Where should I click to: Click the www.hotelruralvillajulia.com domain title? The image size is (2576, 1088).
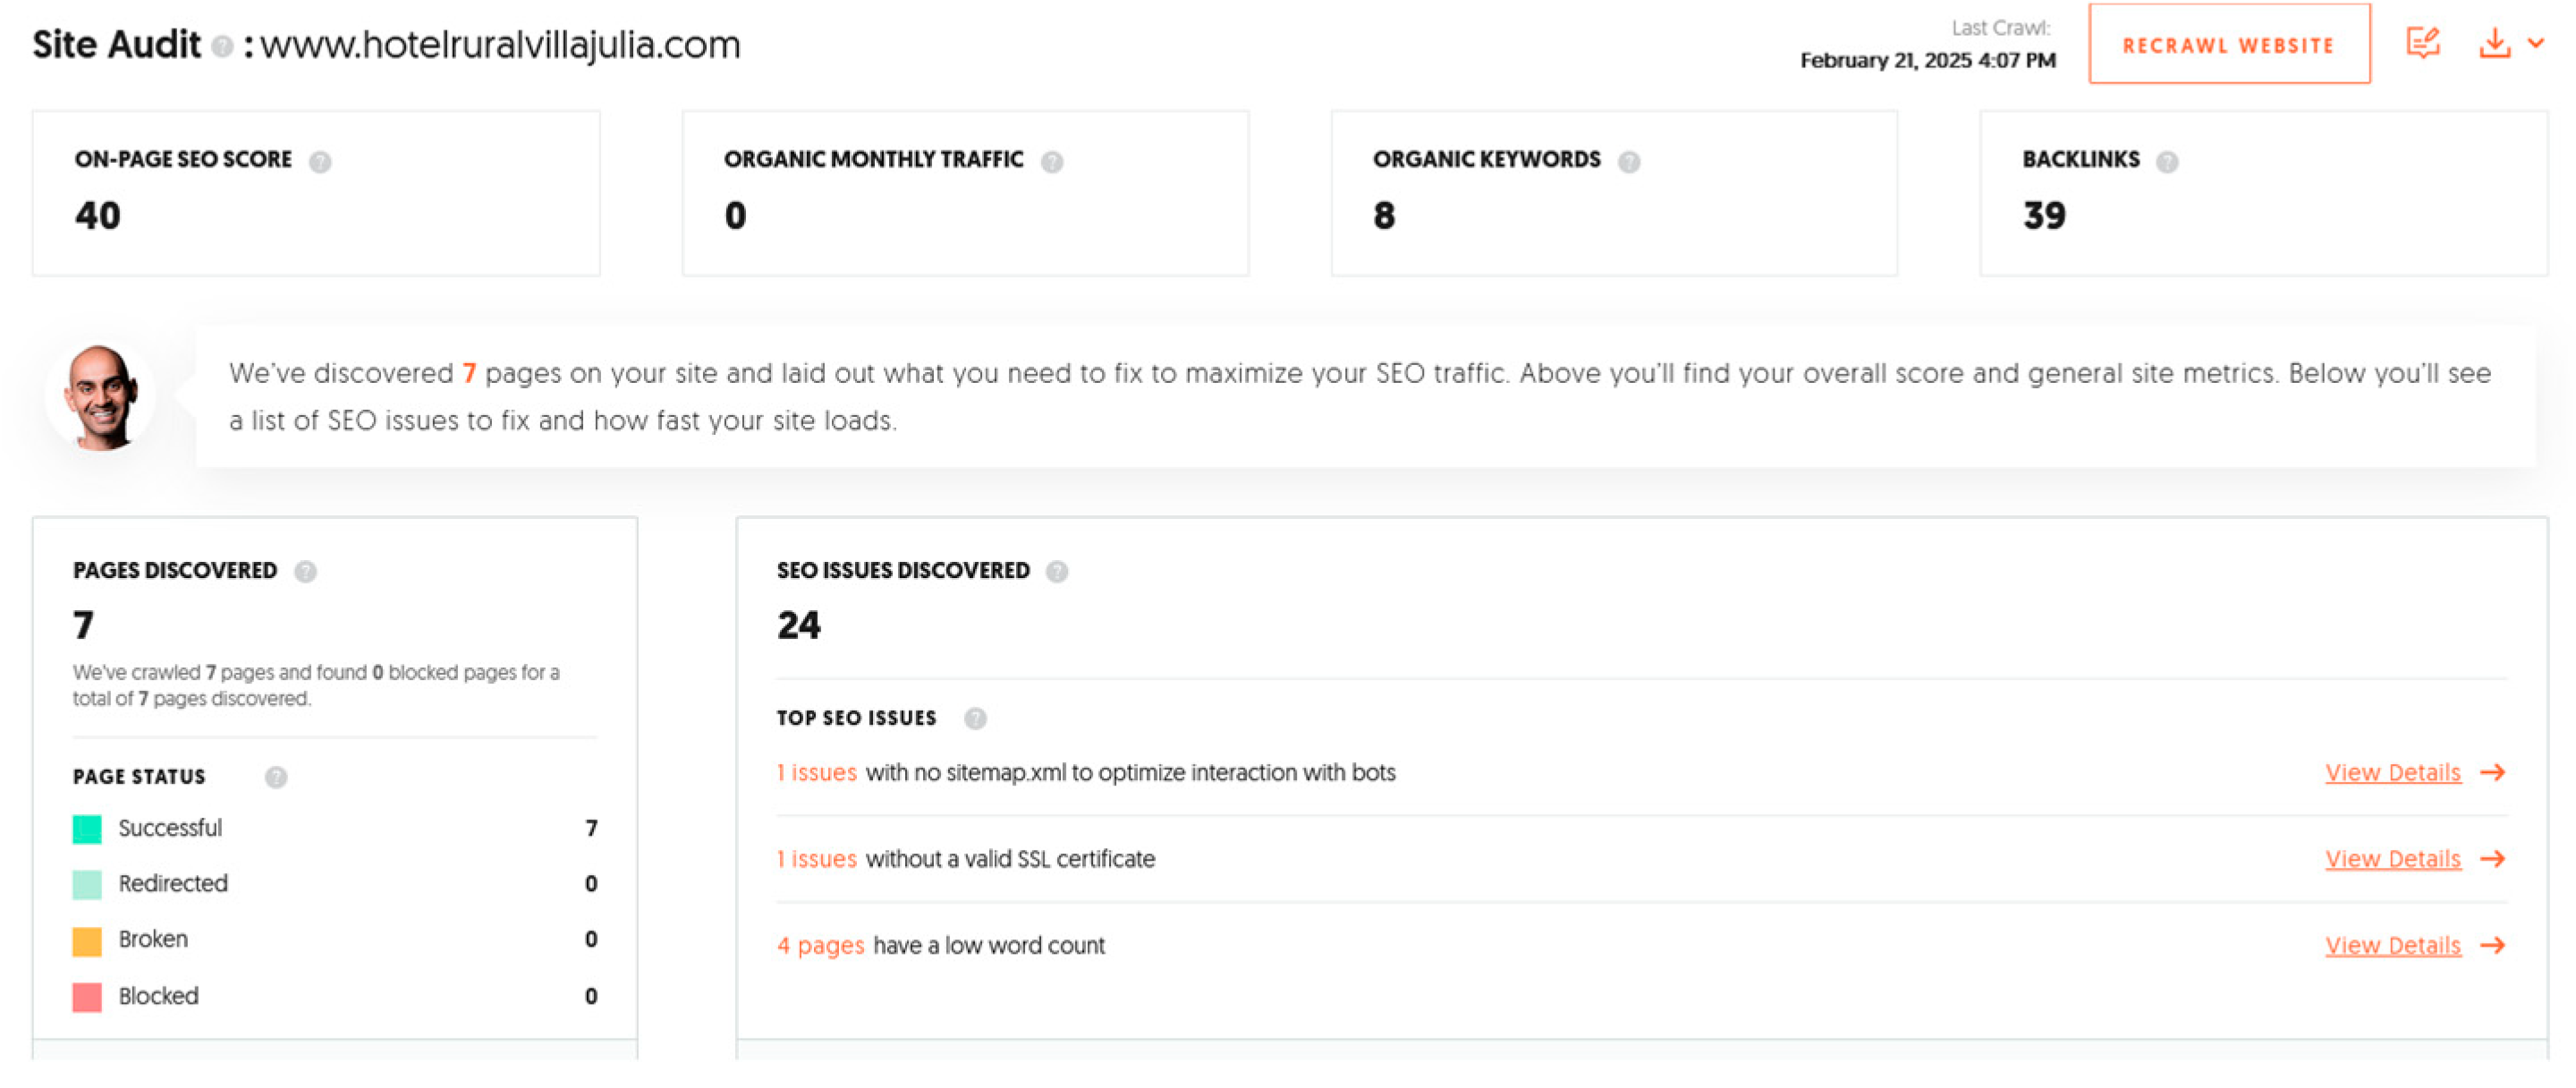(x=500, y=45)
